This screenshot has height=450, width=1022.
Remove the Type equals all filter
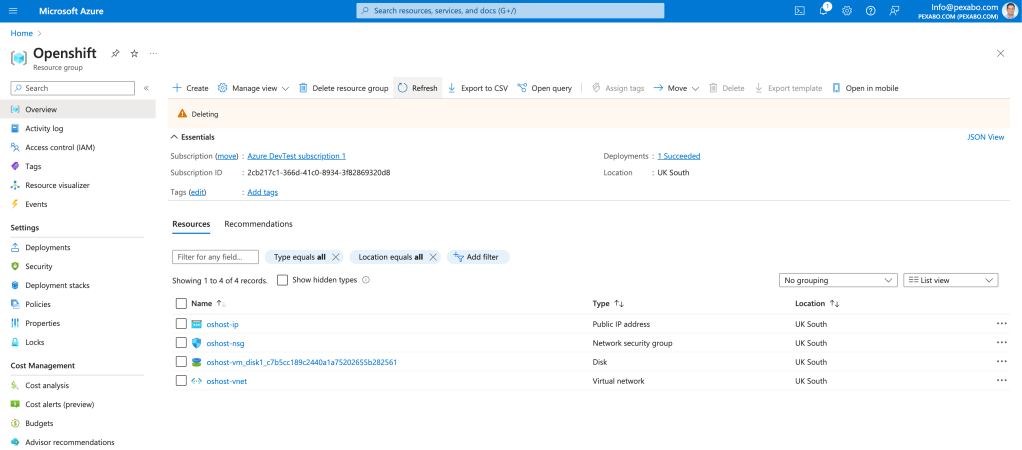click(x=336, y=257)
